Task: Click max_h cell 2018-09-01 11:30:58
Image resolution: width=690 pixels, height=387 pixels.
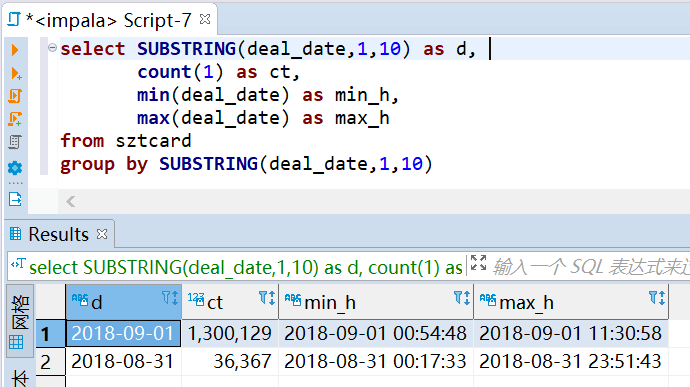Action: 571,334
